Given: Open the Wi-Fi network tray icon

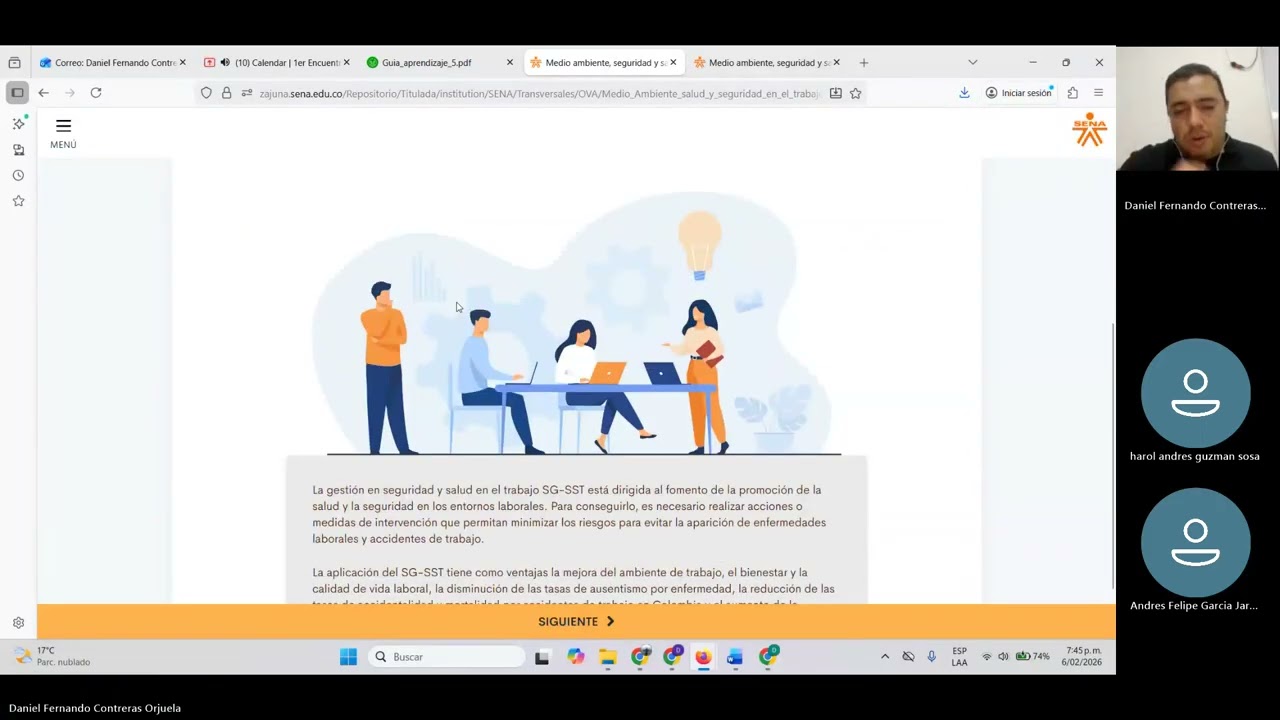Looking at the screenshot, I should click(987, 657).
